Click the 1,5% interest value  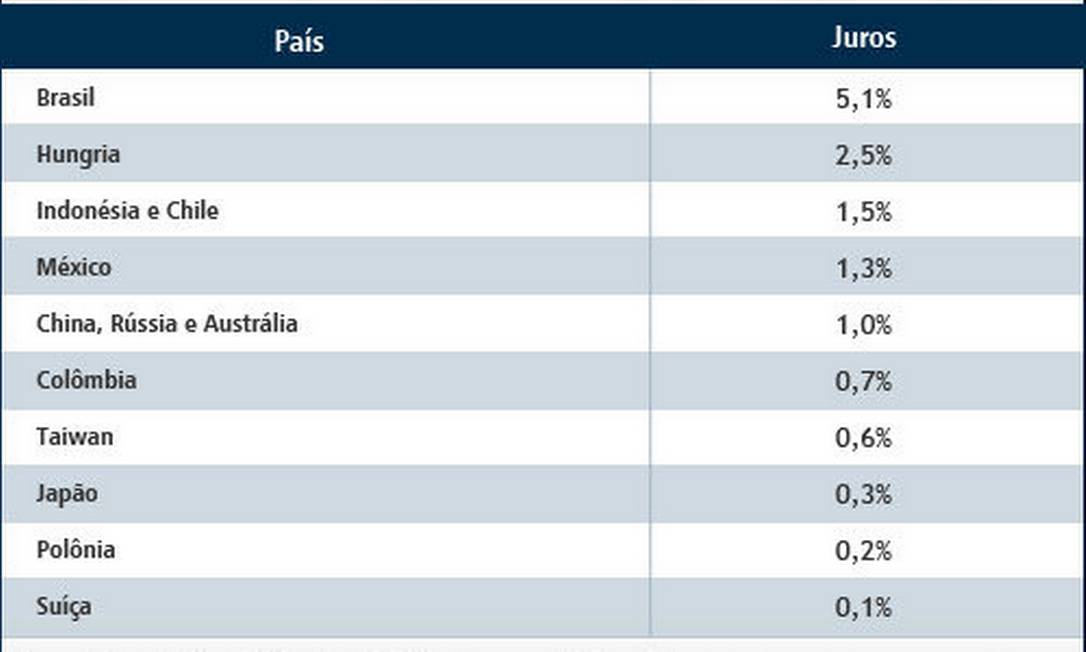[x=864, y=212]
